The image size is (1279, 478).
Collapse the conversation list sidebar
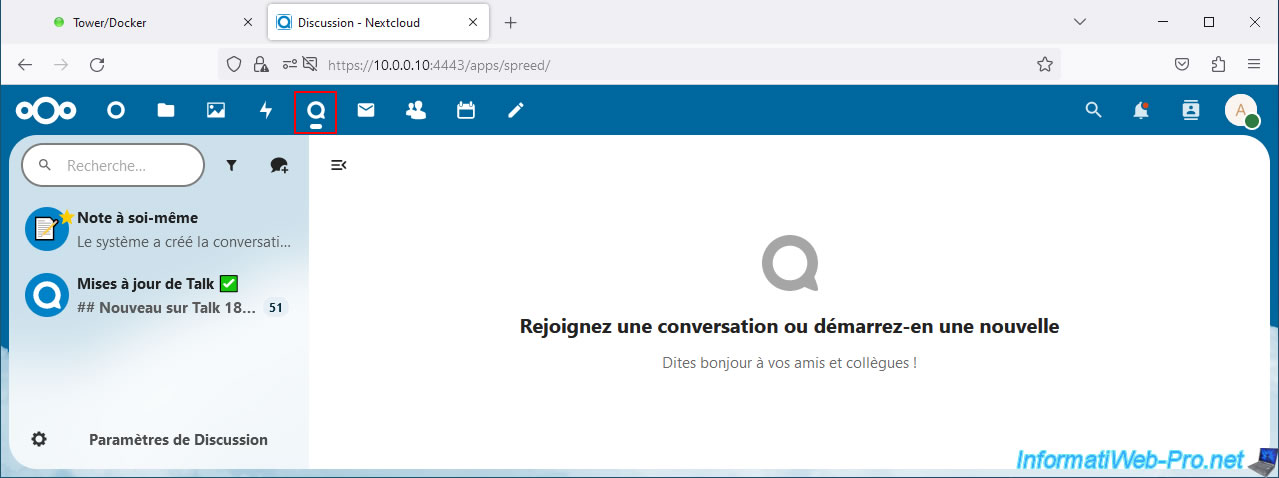[x=339, y=165]
